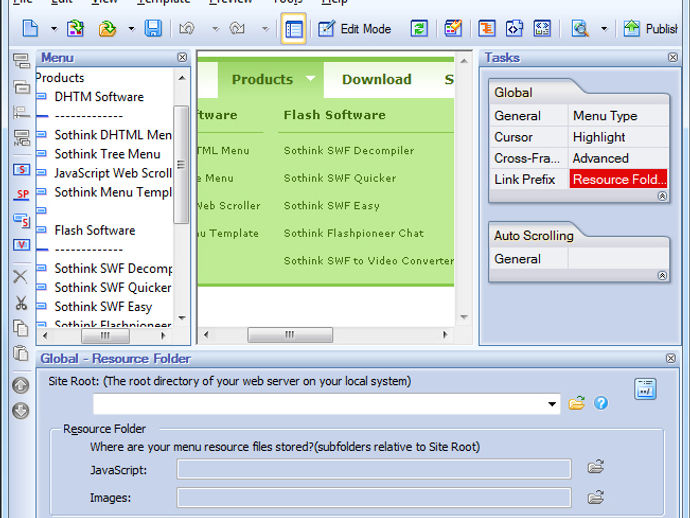
Task: Select Flash Software in the menu tree
Action: click(x=95, y=230)
